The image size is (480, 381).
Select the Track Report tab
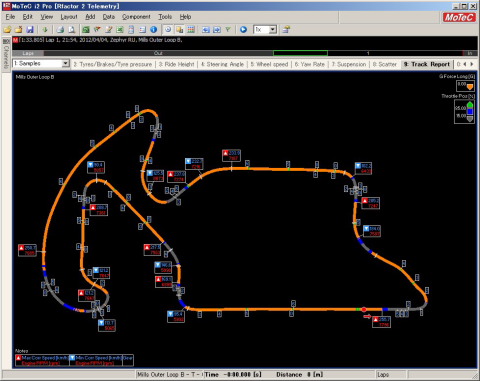[x=427, y=64]
